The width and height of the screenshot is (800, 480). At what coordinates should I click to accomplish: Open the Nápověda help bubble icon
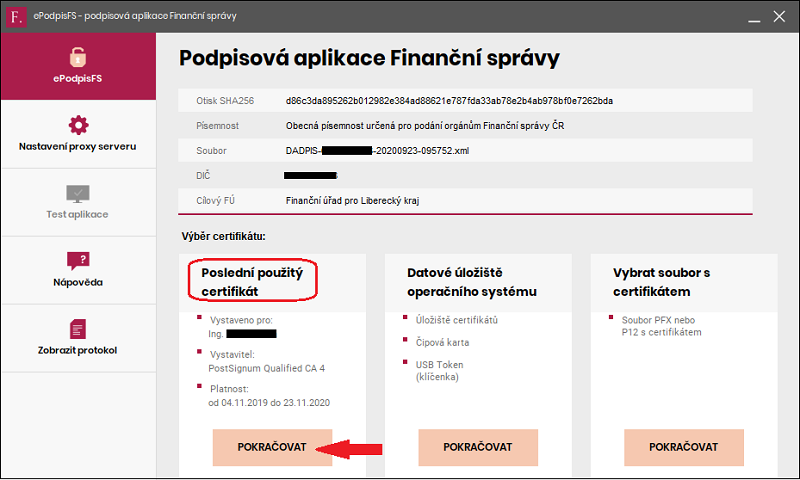78,261
